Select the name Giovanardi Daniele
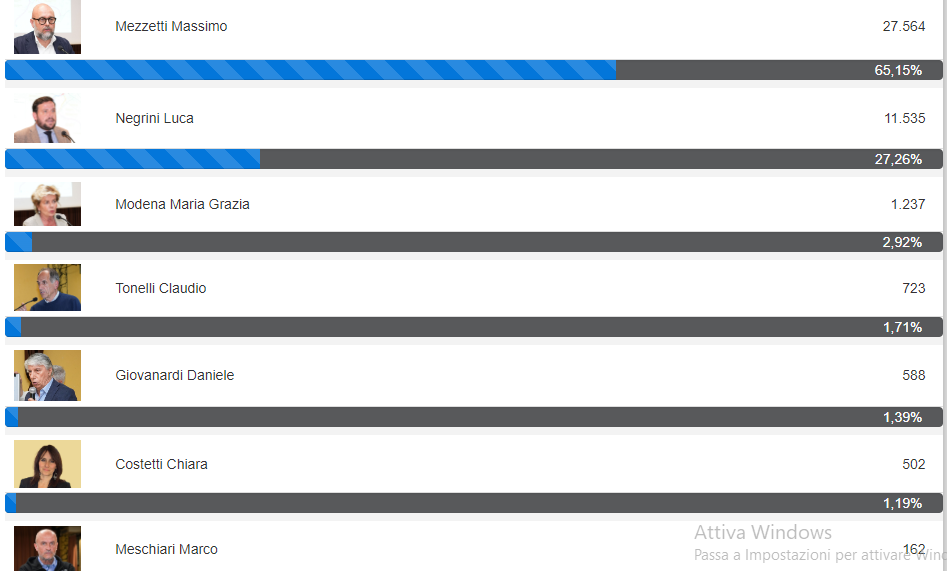 [x=175, y=375]
